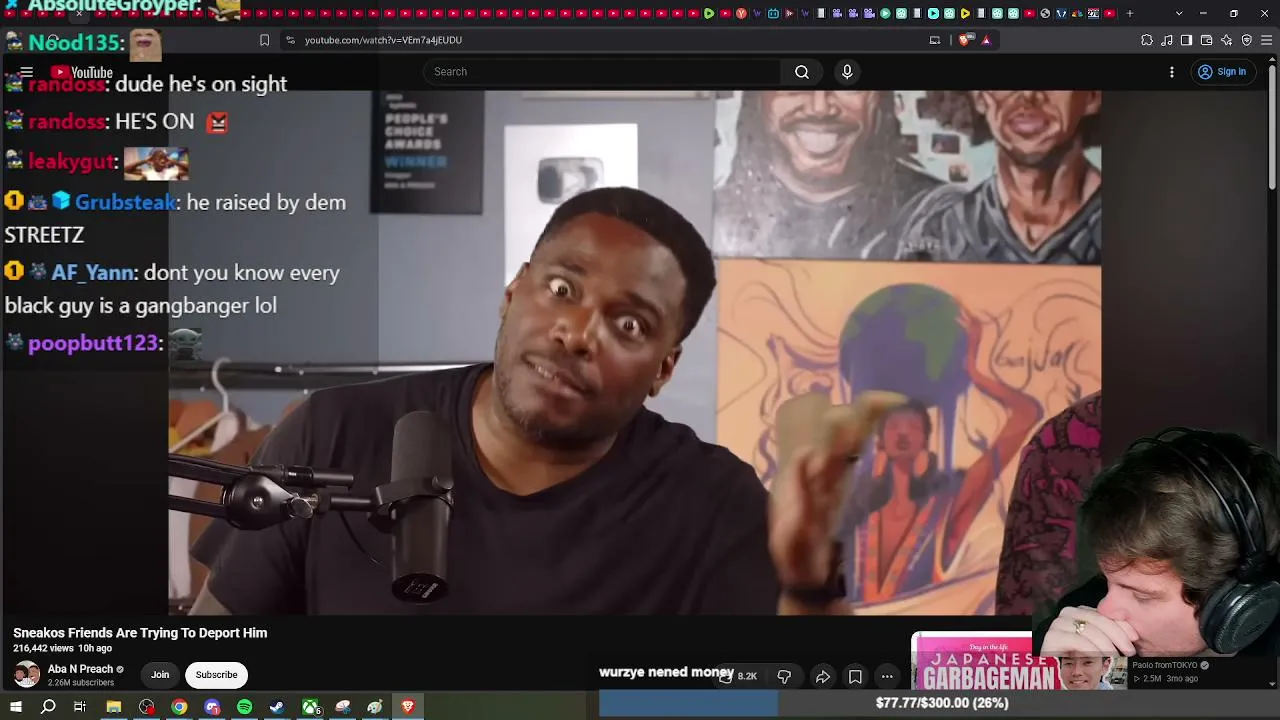Run search with the magnifier button
Screen dimensions: 1280x720
coord(802,72)
